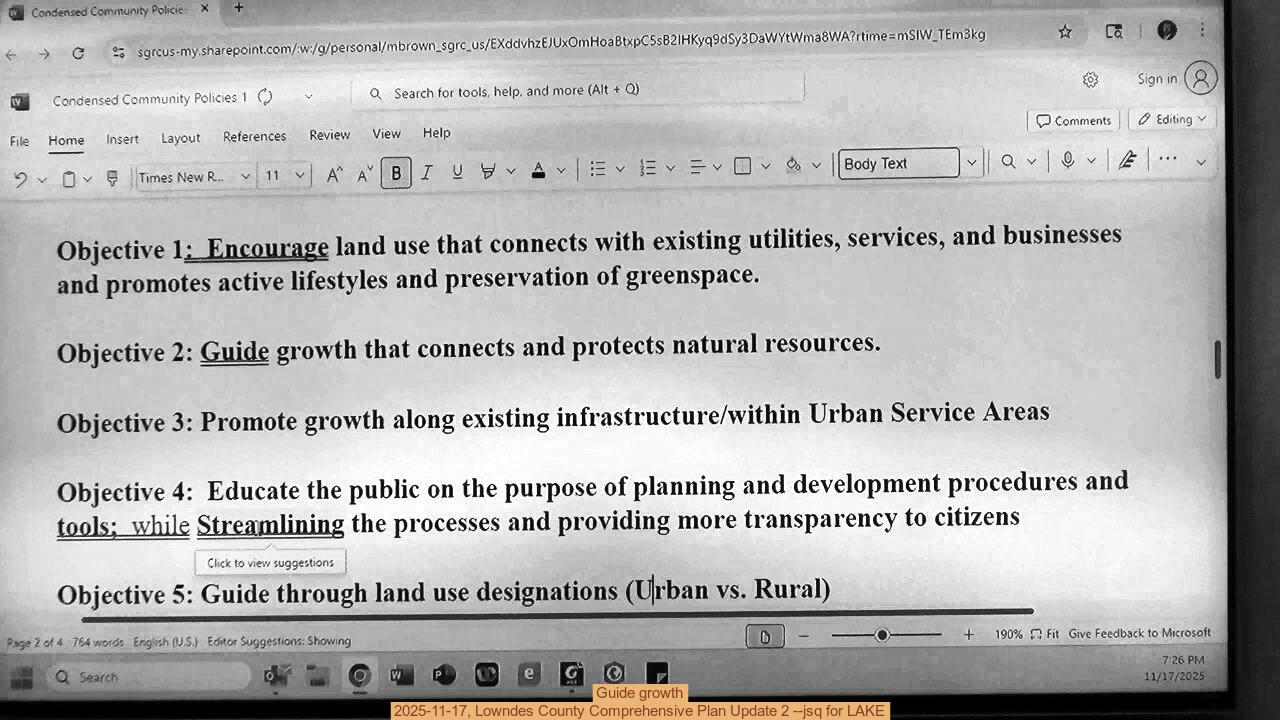Screen dimensions: 1280x720
Task: Click the Format Painter icon
Action: click(112, 177)
